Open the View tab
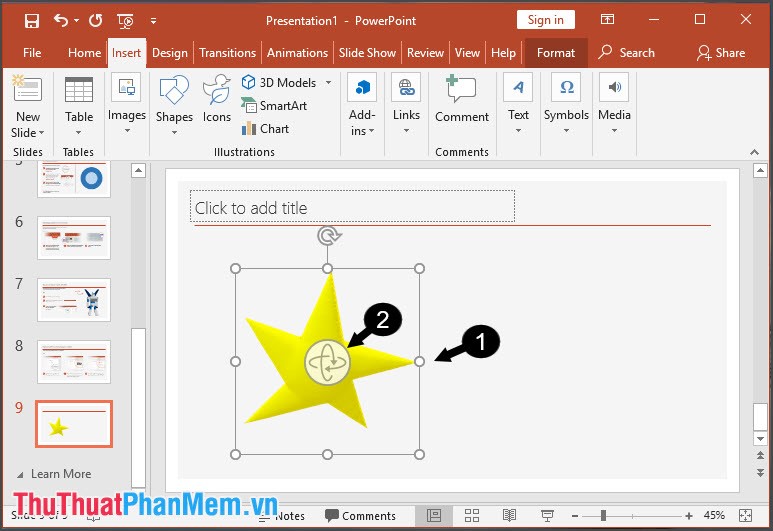The image size is (773, 531). click(467, 53)
